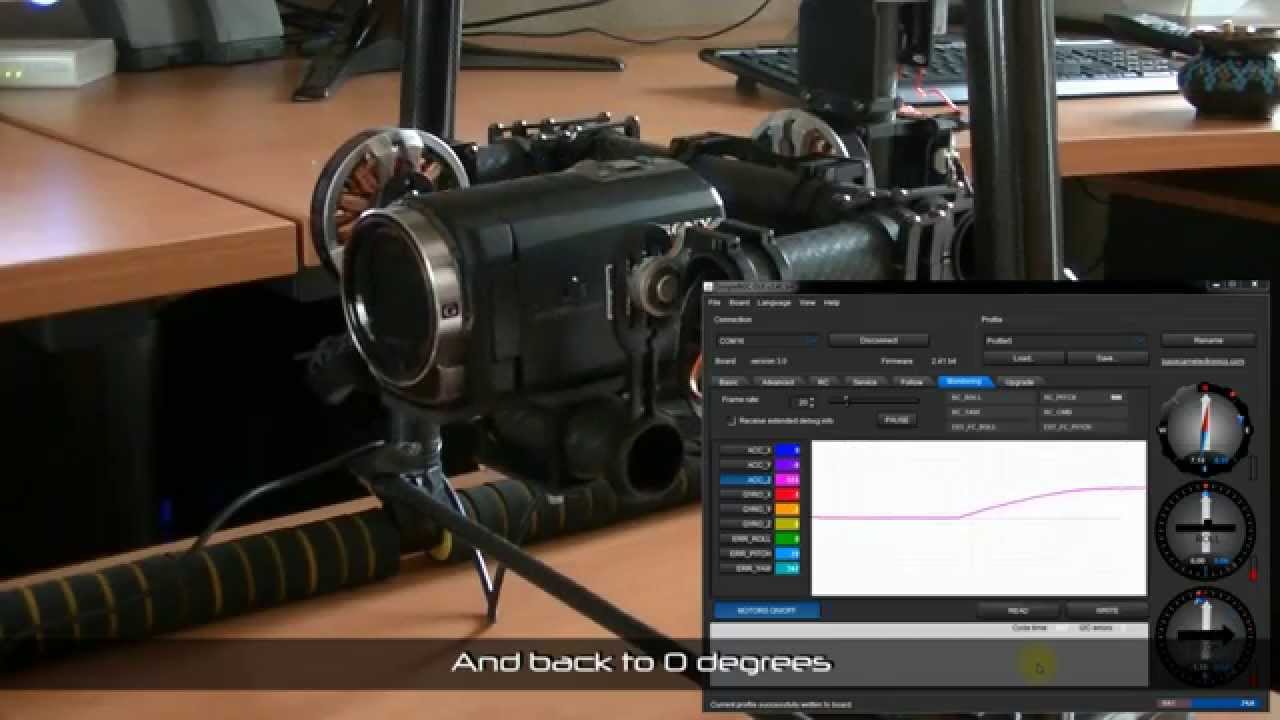Click the yellow GYRO_Z color swatch
The width and height of the screenshot is (1280, 720).
click(788, 524)
